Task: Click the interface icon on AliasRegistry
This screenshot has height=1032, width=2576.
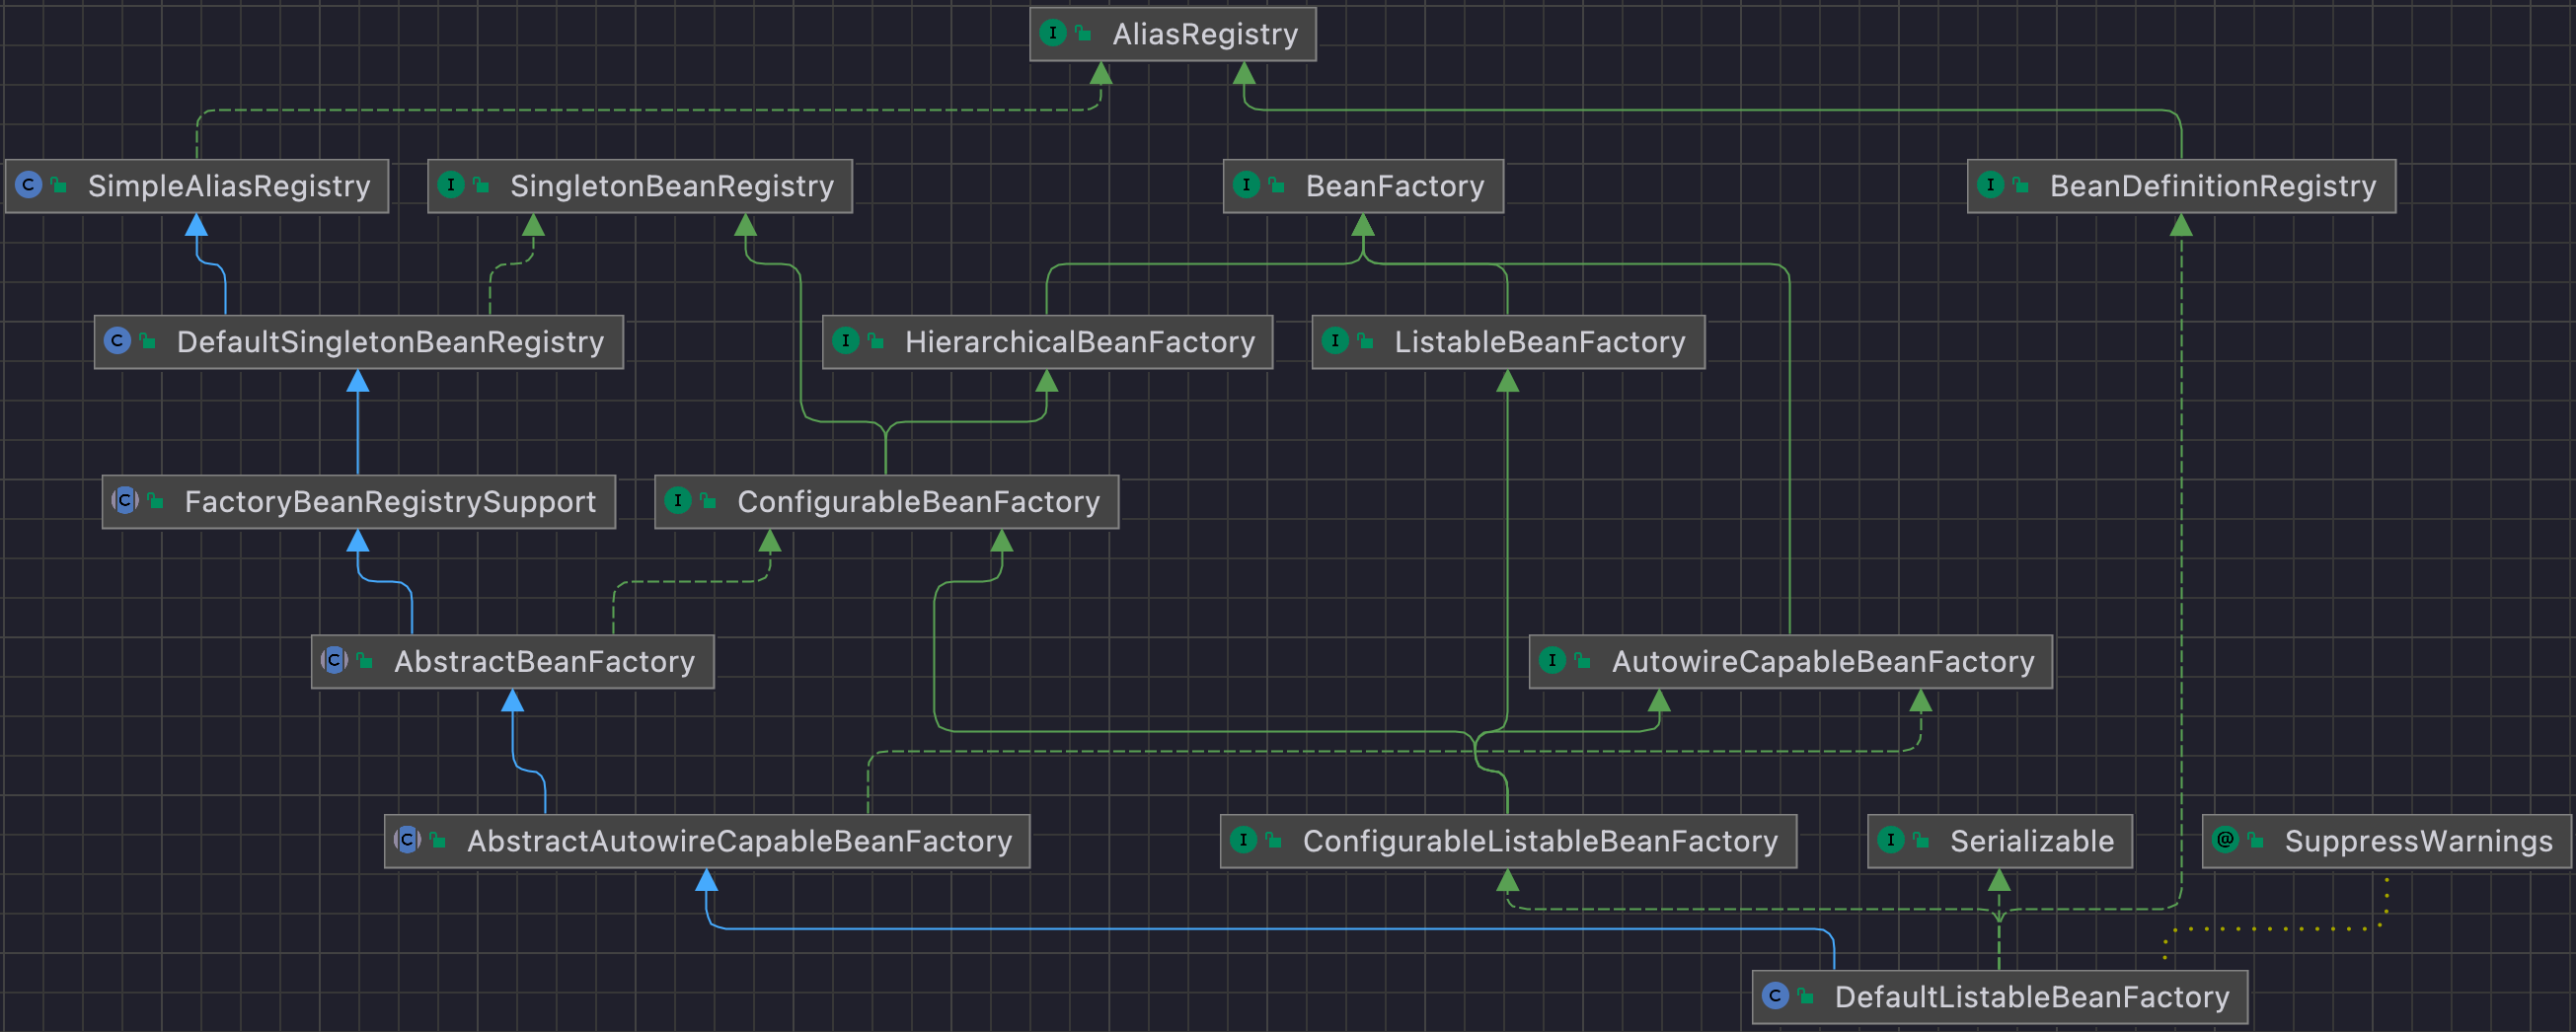Action: point(1053,33)
